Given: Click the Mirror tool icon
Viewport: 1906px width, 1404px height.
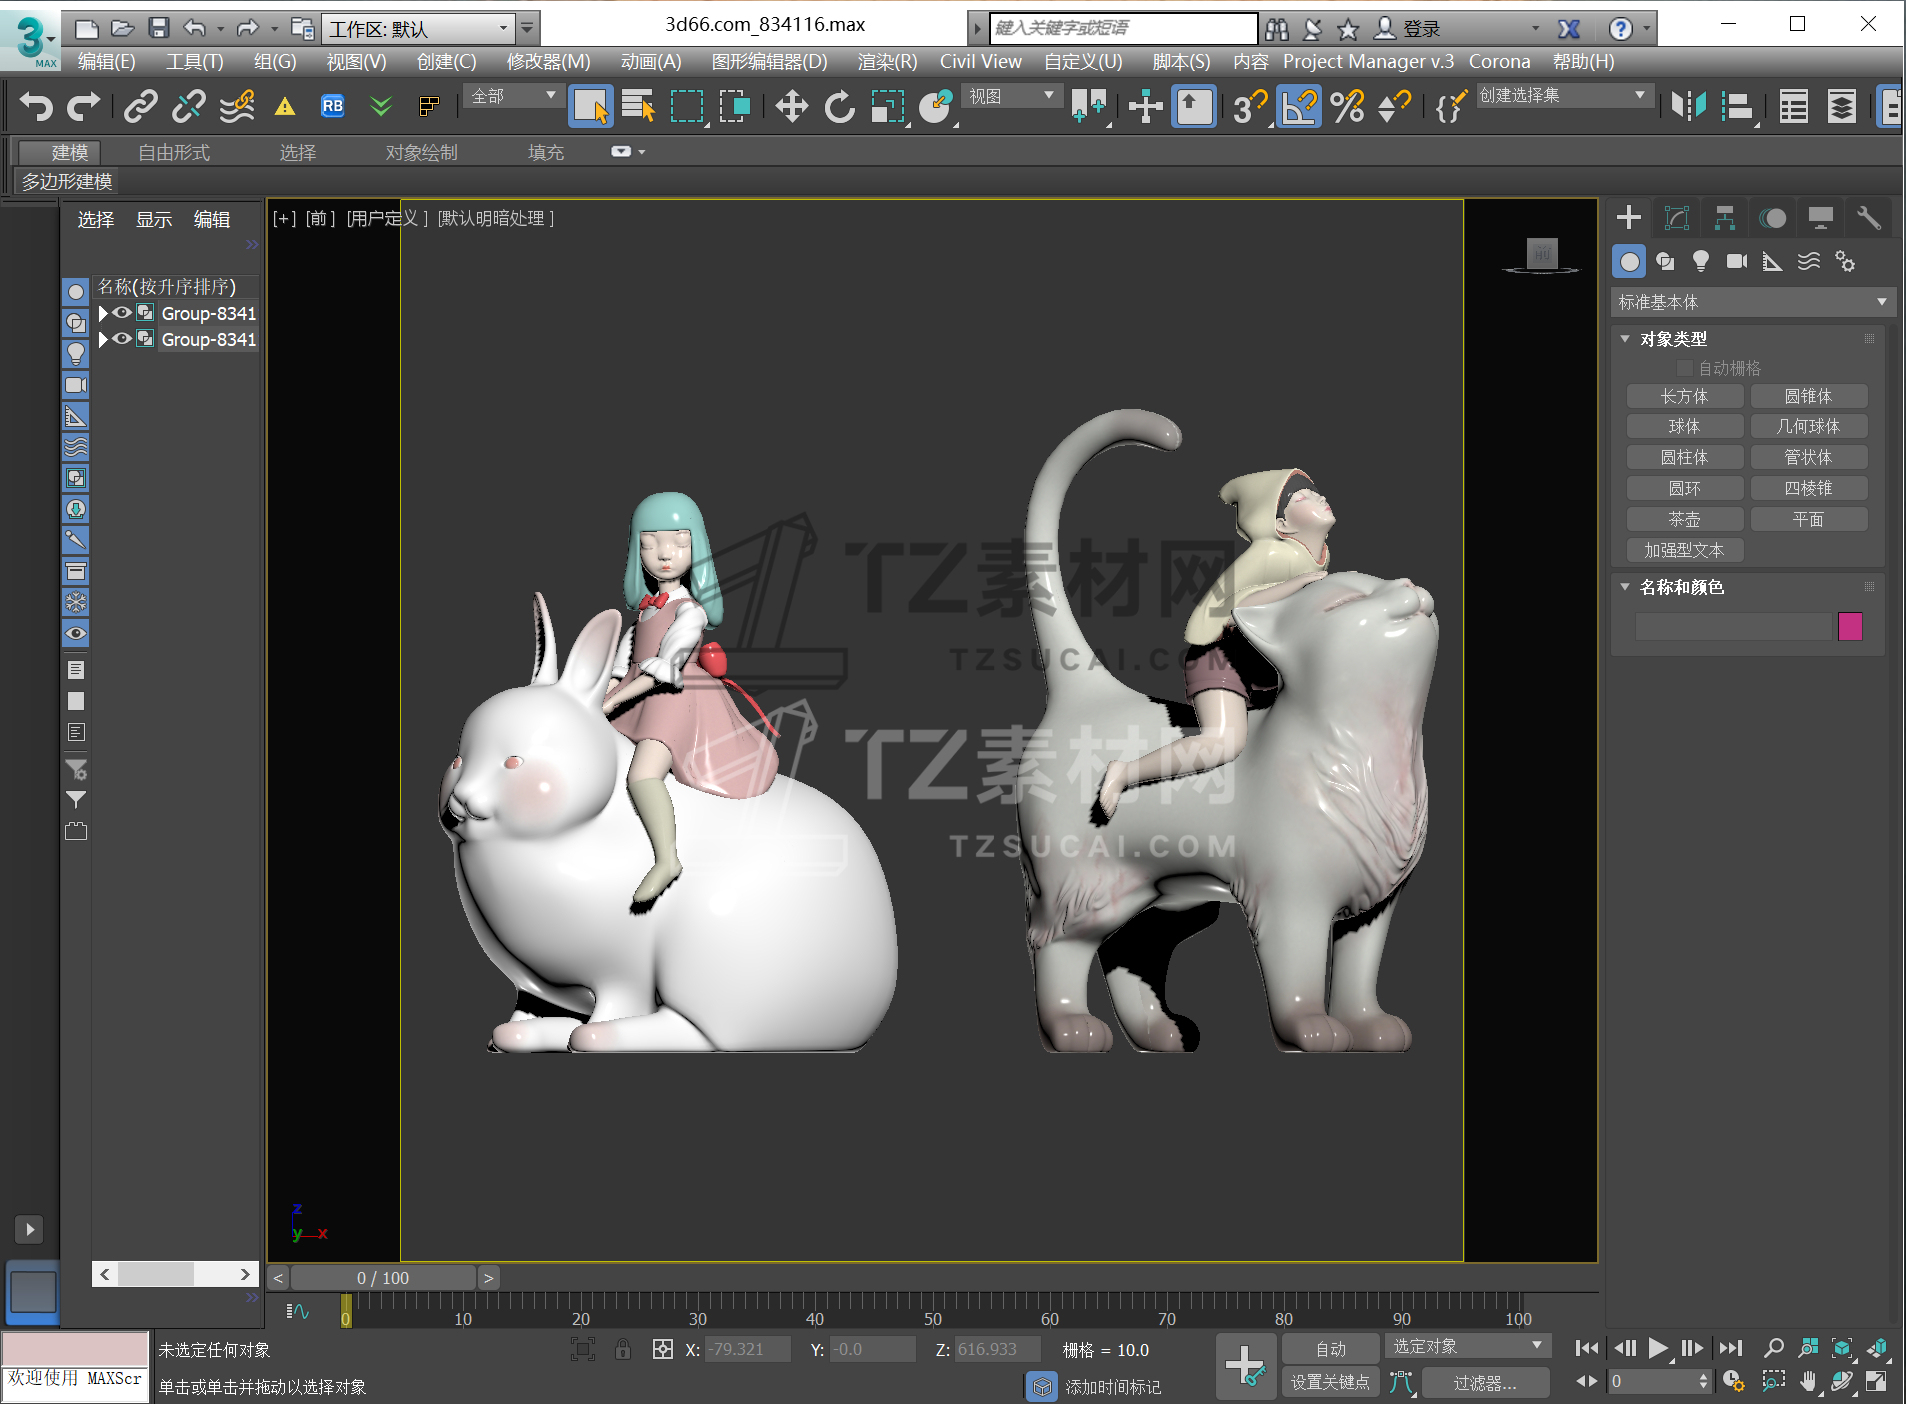Looking at the screenshot, I should [1688, 106].
